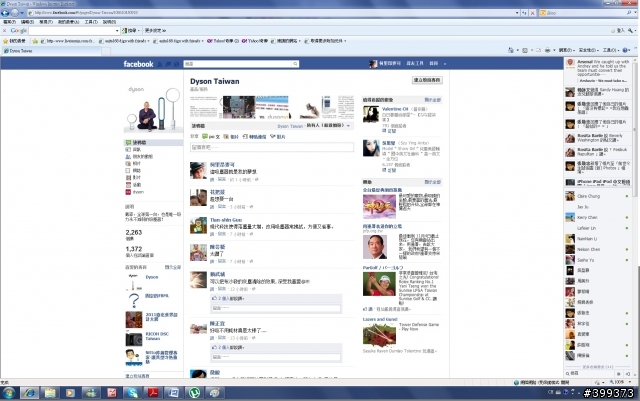Click the button beside Dyson Taiwan title
The width and height of the screenshot is (640, 401).
click(x=427, y=80)
